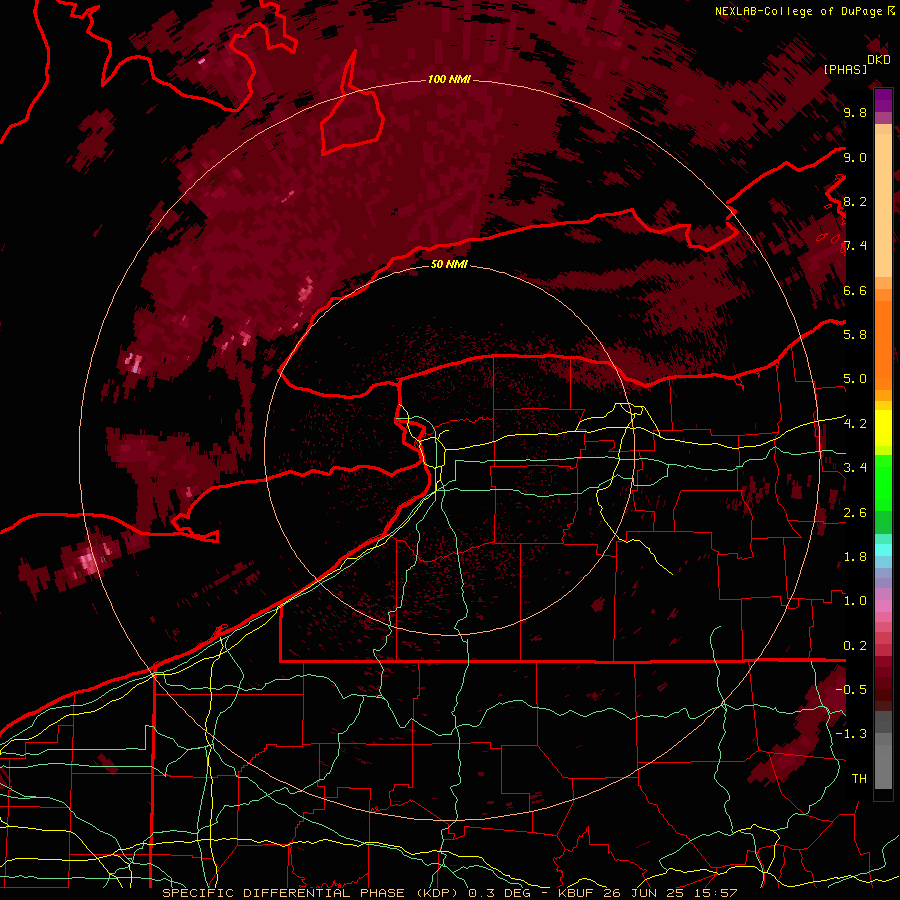Click the 1.8 scale value
The image size is (900, 900).
tap(855, 557)
